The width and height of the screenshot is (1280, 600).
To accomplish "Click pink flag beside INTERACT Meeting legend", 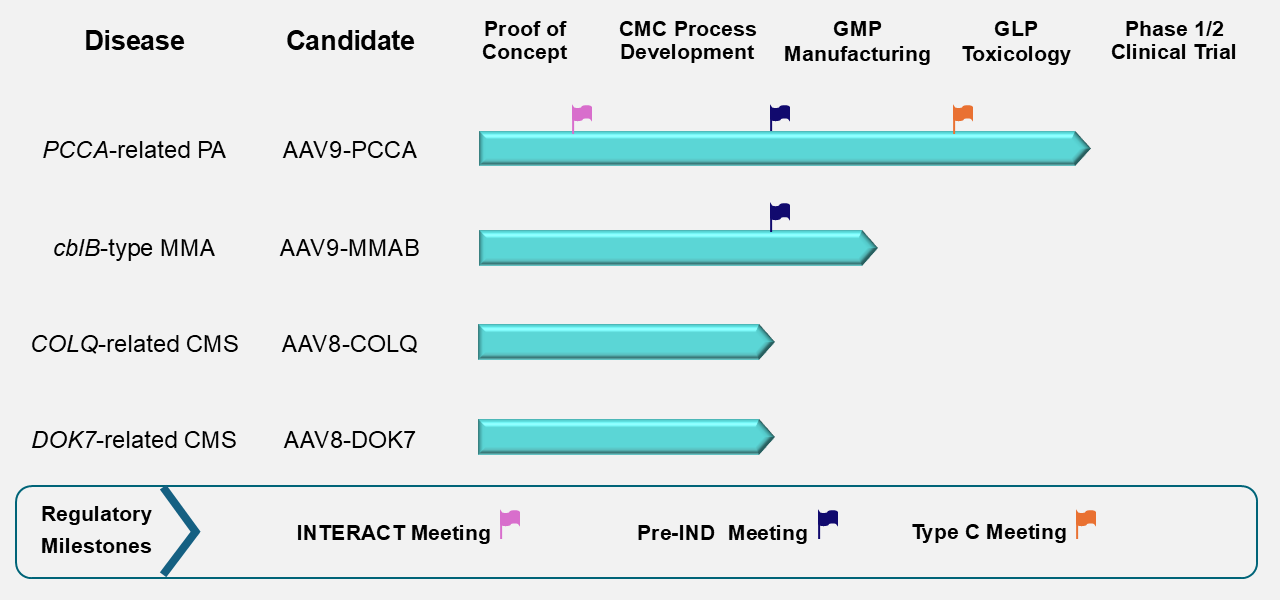I will tap(510, 520).
